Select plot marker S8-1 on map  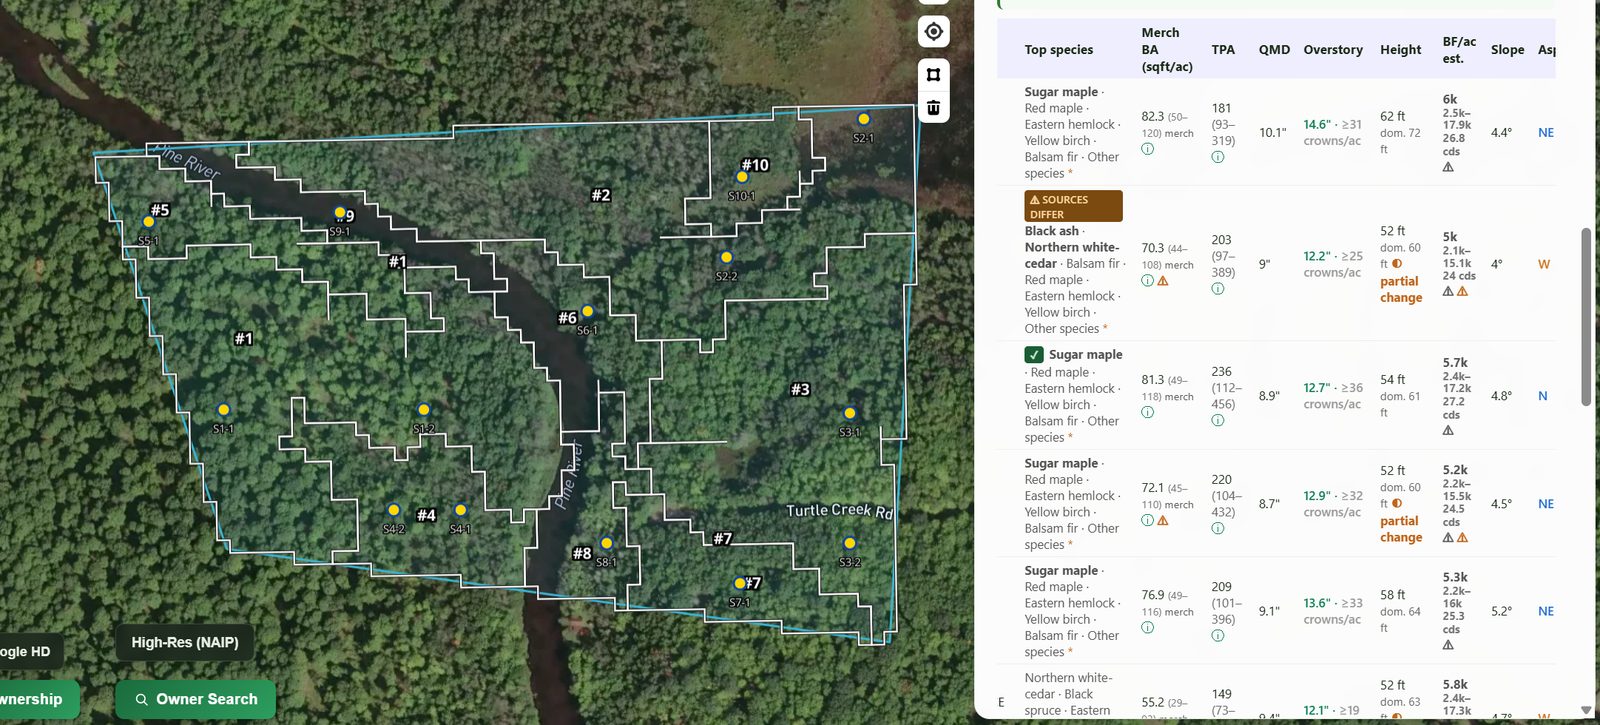coord(606,543)
